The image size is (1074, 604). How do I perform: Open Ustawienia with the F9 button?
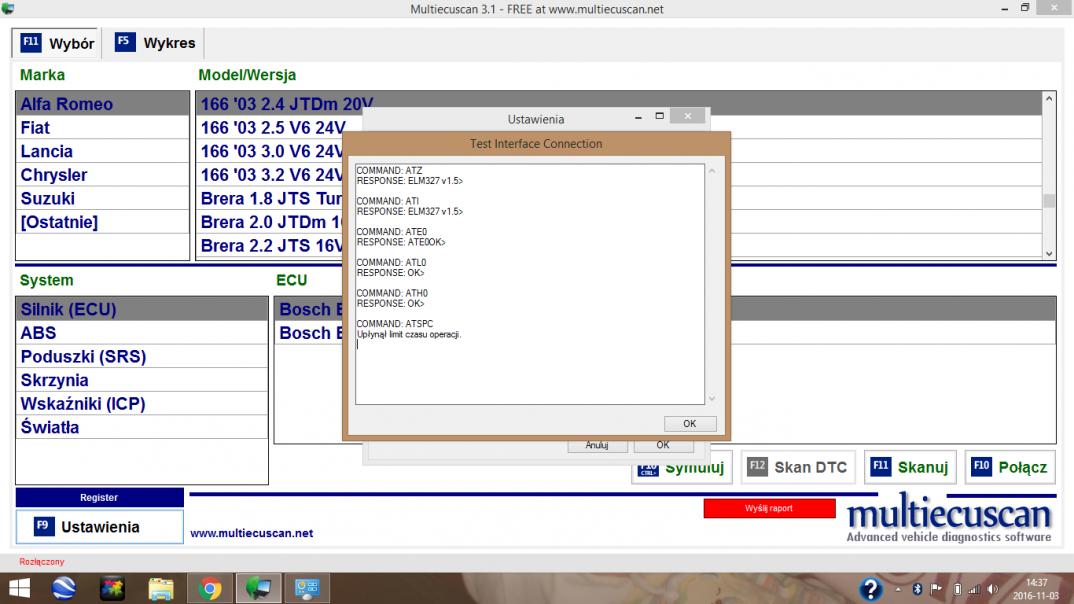click(99, 527)
